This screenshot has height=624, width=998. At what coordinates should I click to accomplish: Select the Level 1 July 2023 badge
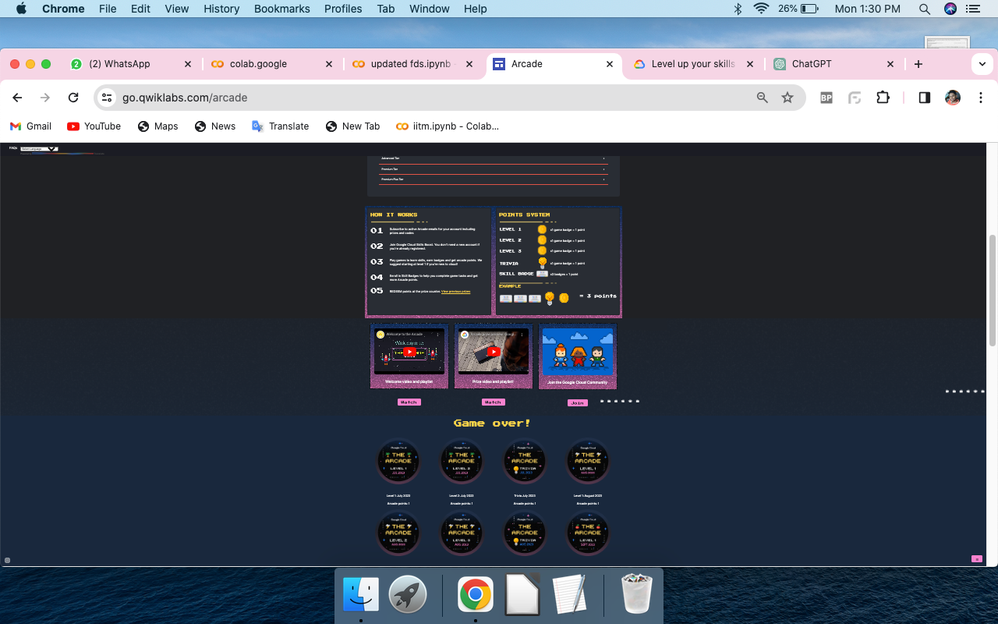398,462
